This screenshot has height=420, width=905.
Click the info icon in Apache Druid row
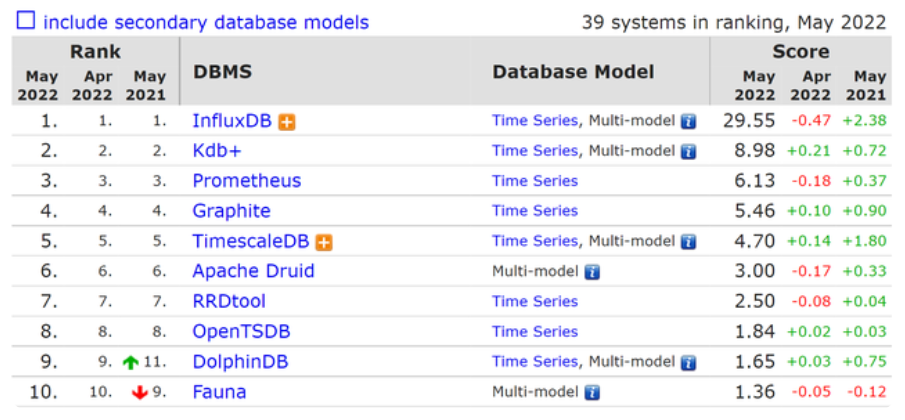[592, 271]
